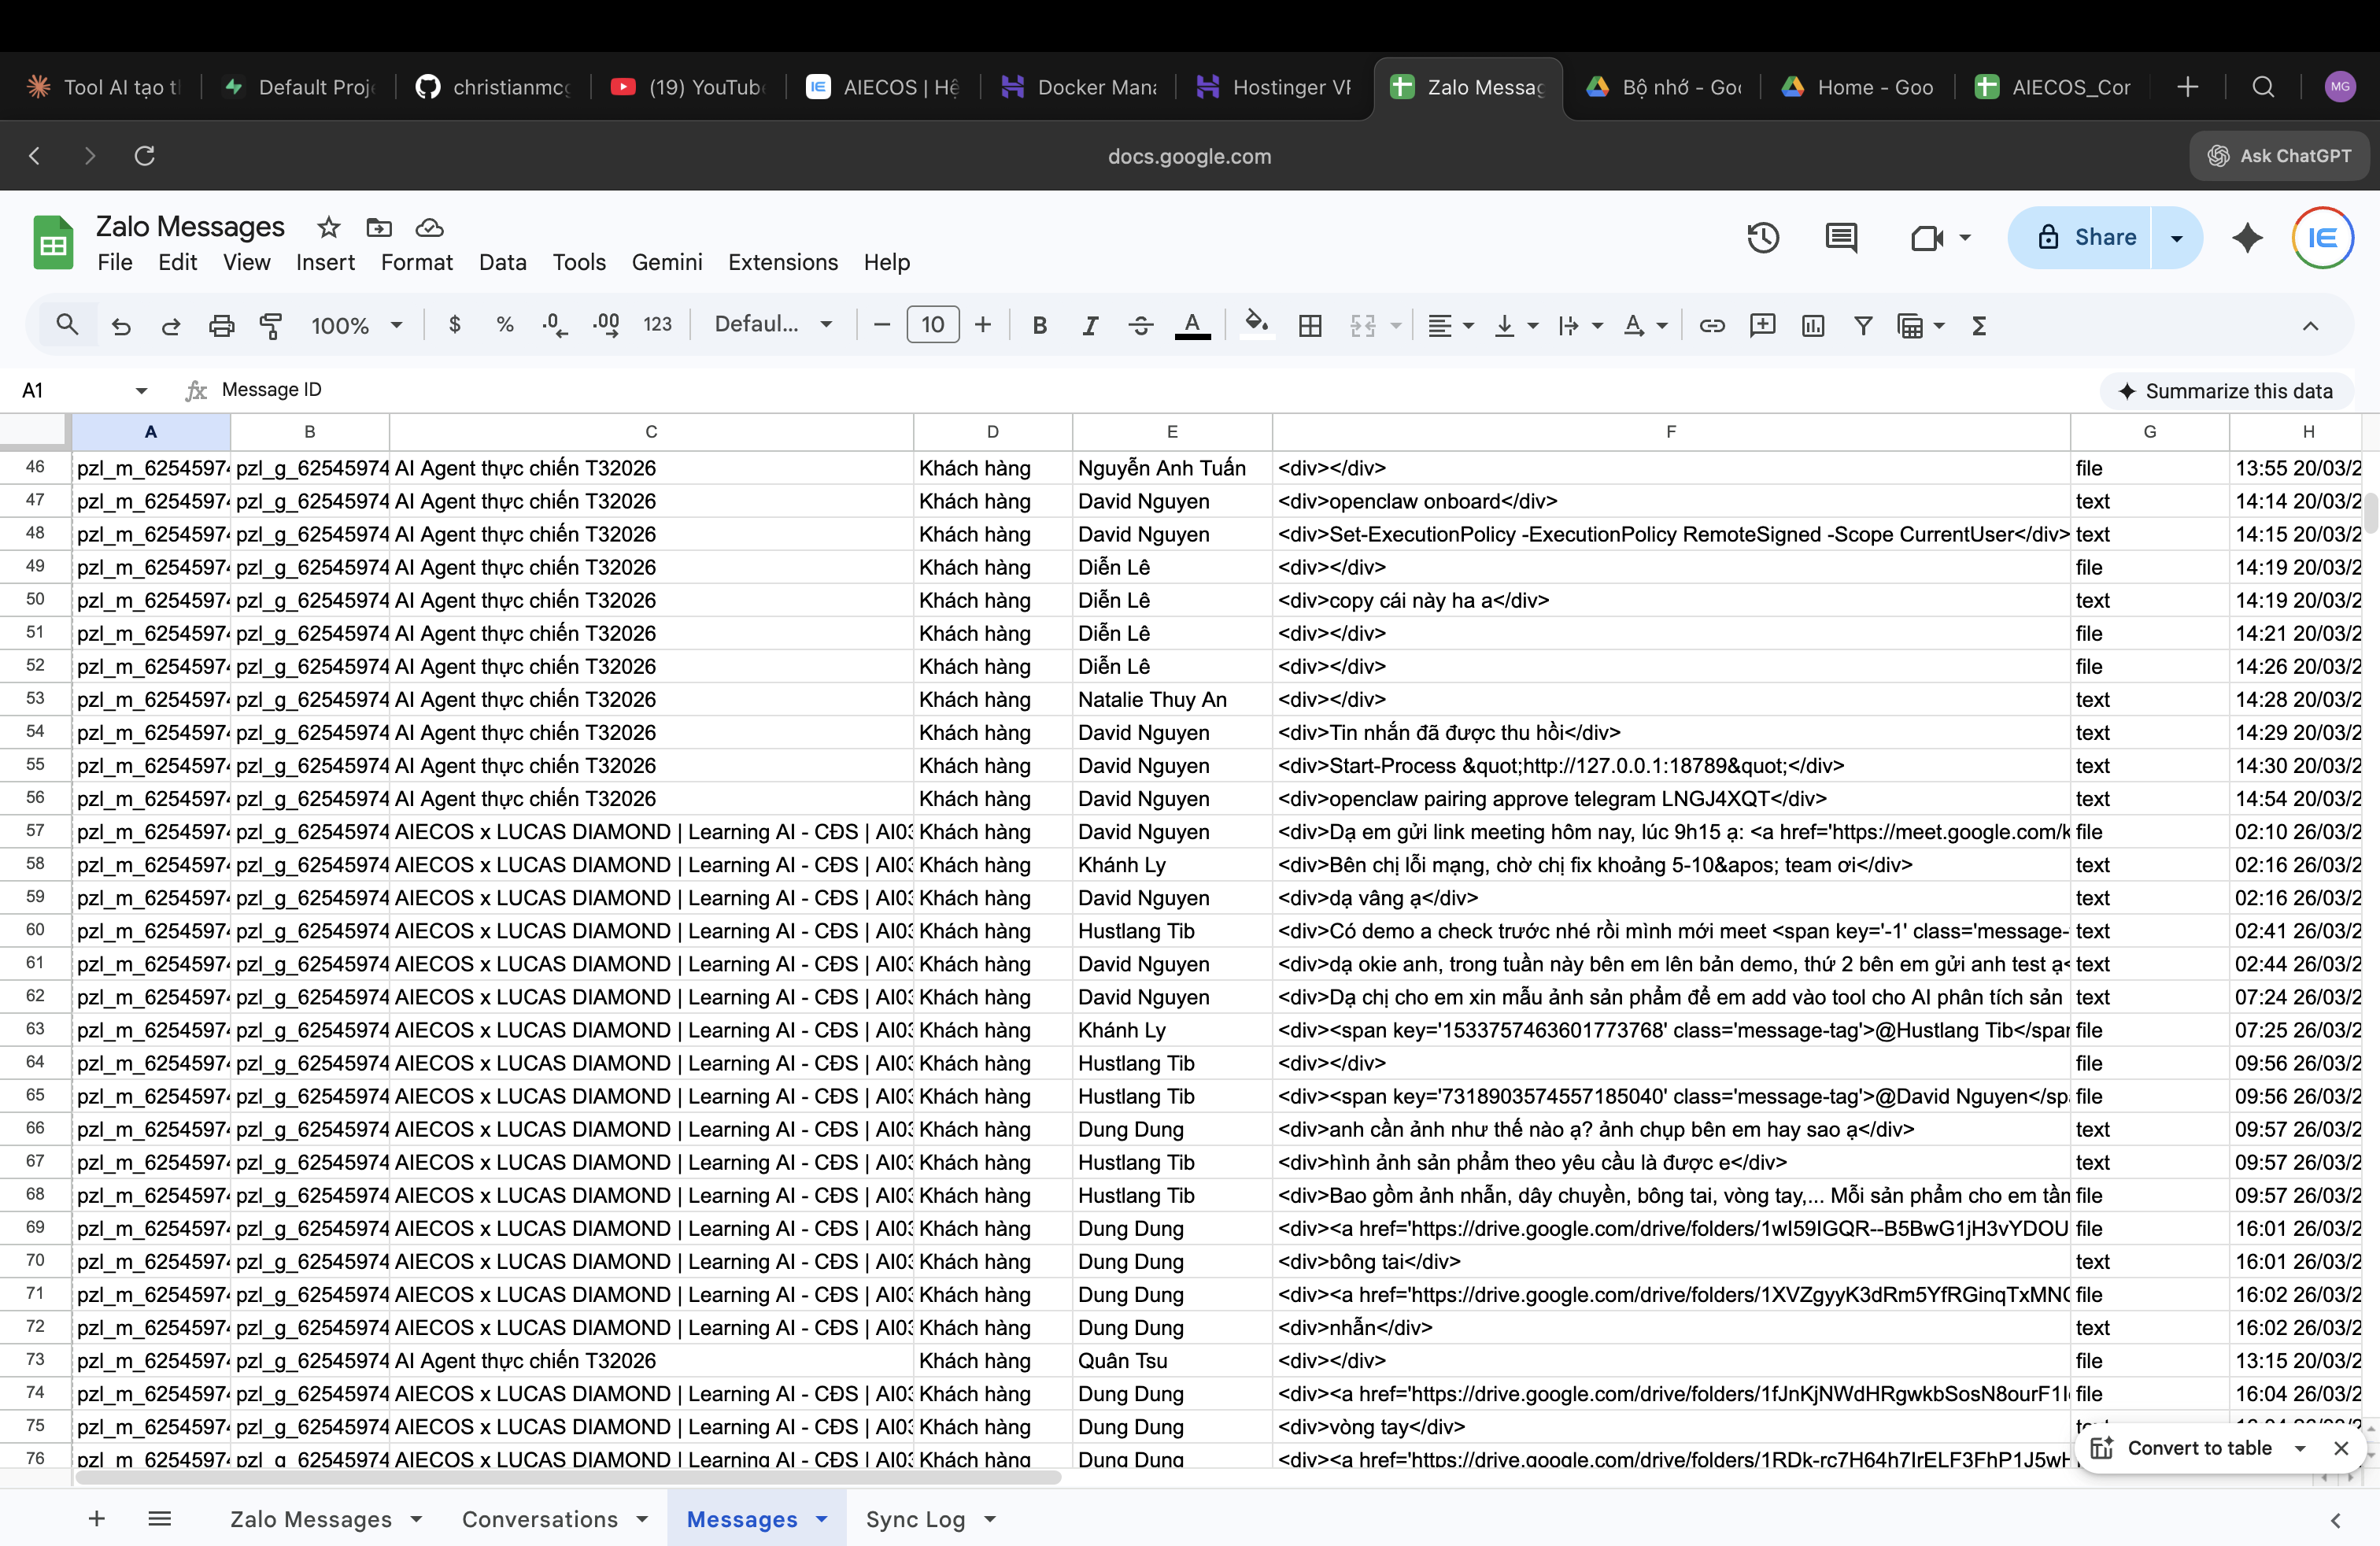The height and width of the screenshot is (1546, 2380).
Task: Create a filter with funnel icon
Action: point(1863,325)
